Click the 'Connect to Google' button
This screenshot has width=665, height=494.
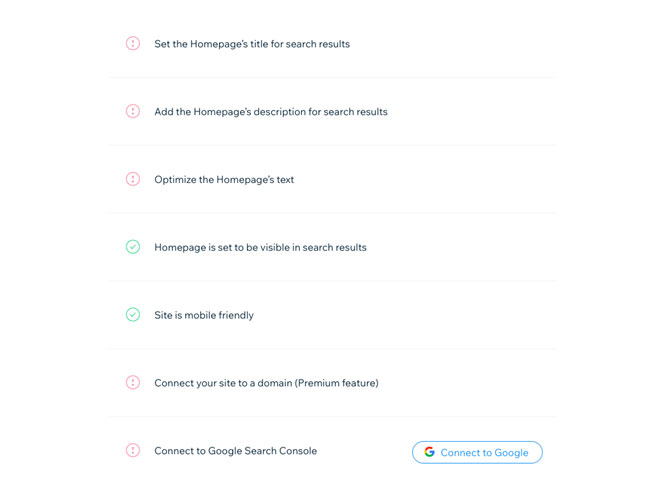[x=477, y=452]
